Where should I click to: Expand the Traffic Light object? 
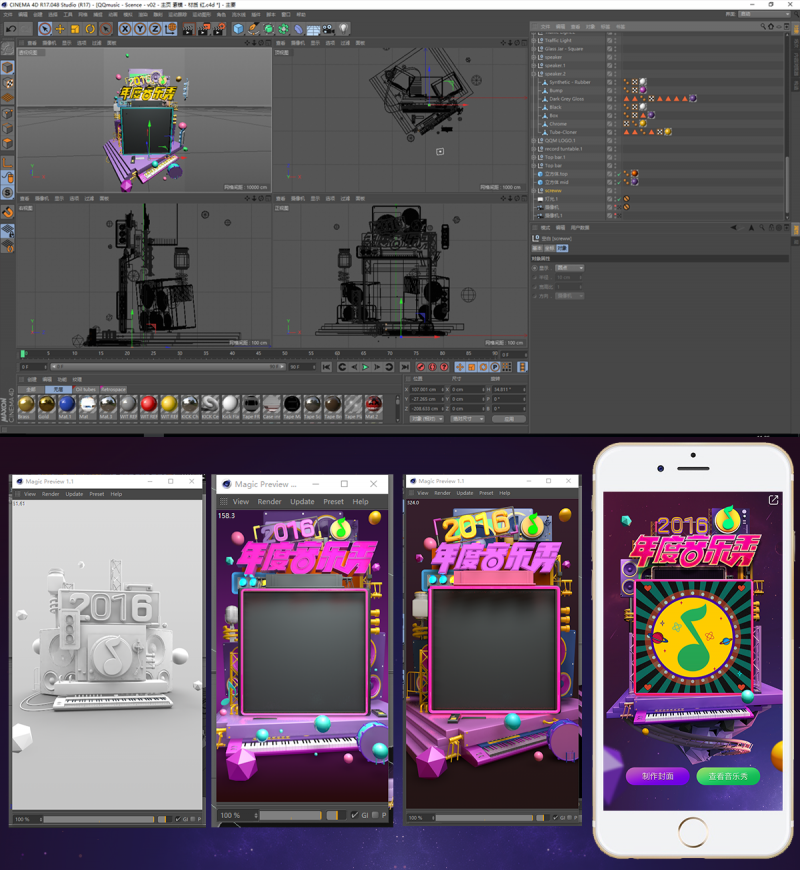tap(534, 41)
